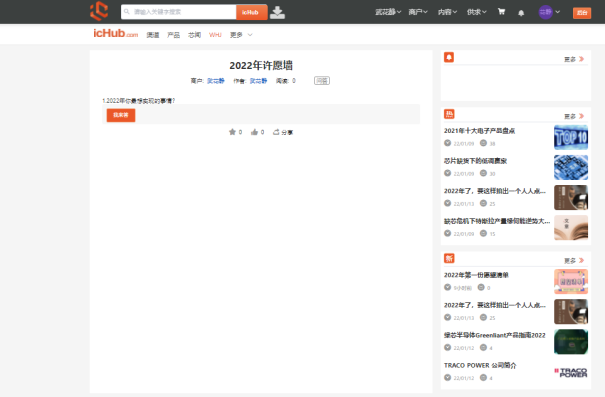Viewport: 605px width, 397px height.
Task: Open article 2022年第一份愿望清单
Action: pos(476,275)
